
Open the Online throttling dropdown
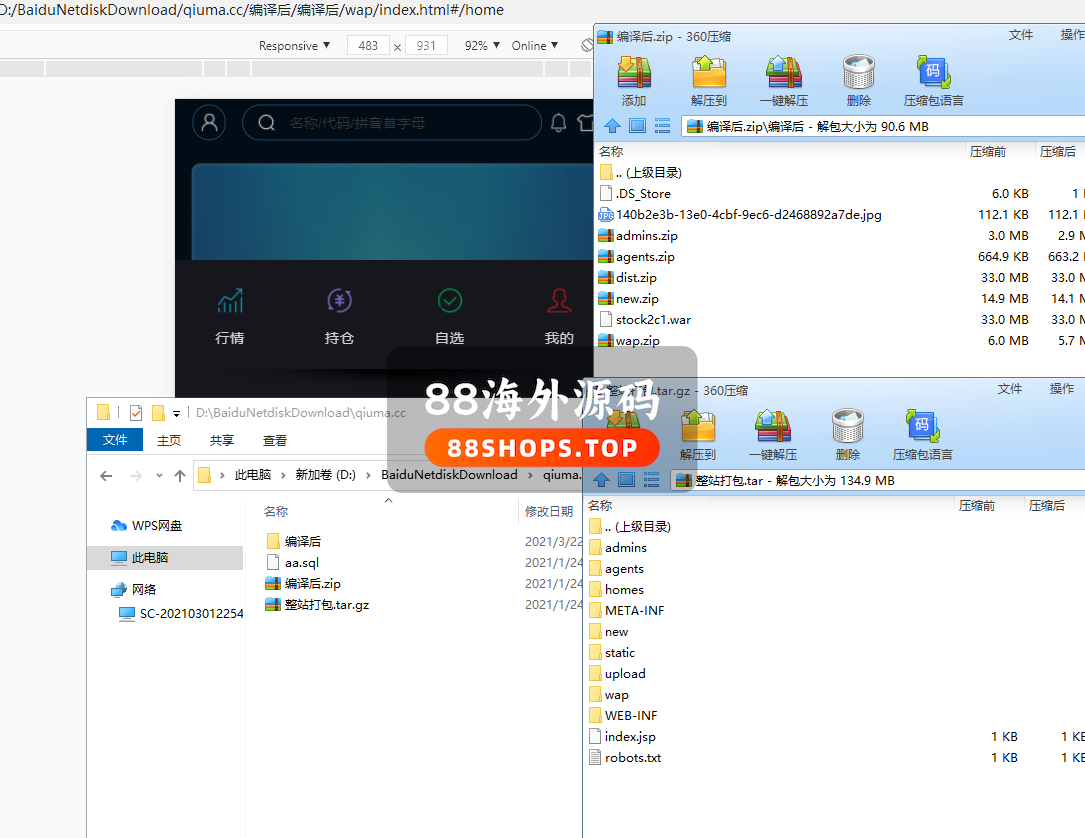click(x=535, y=46)
